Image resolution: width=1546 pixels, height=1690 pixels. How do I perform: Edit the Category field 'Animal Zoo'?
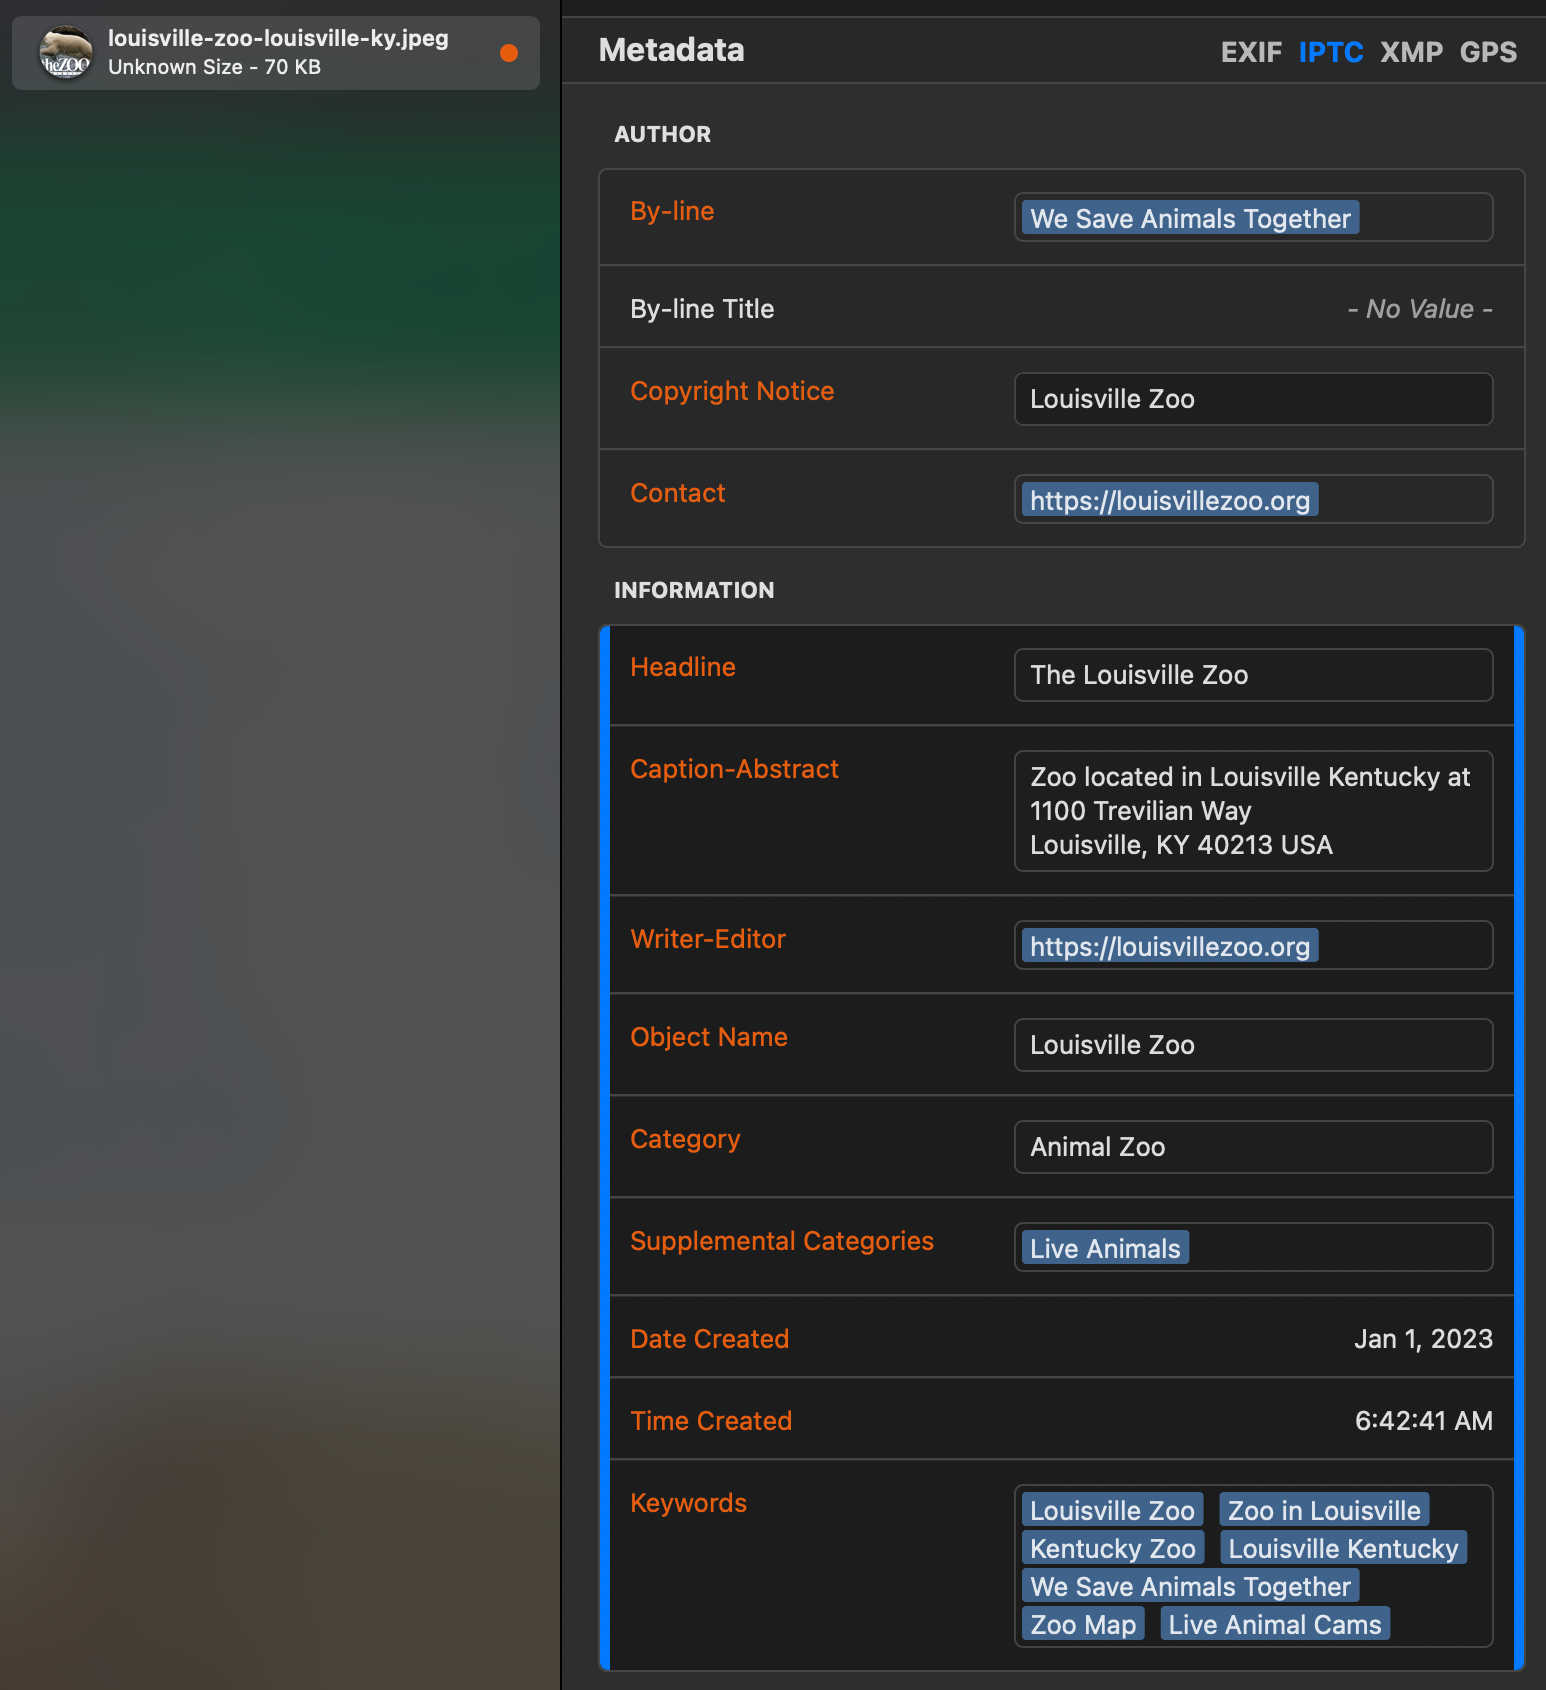pos(1254,1147)
